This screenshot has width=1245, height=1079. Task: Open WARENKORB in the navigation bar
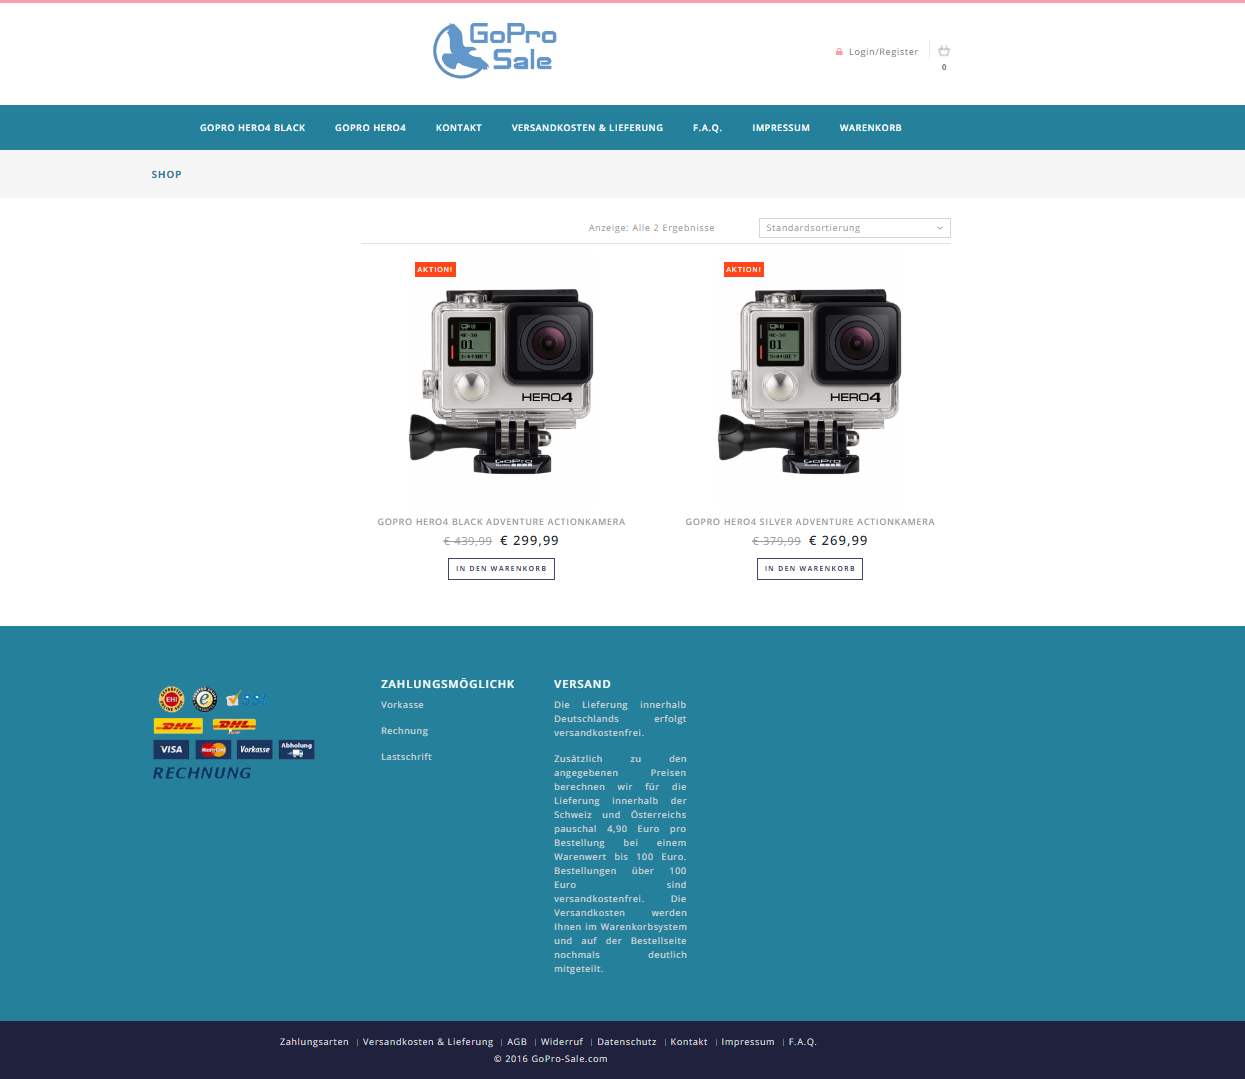coord(871,128)
